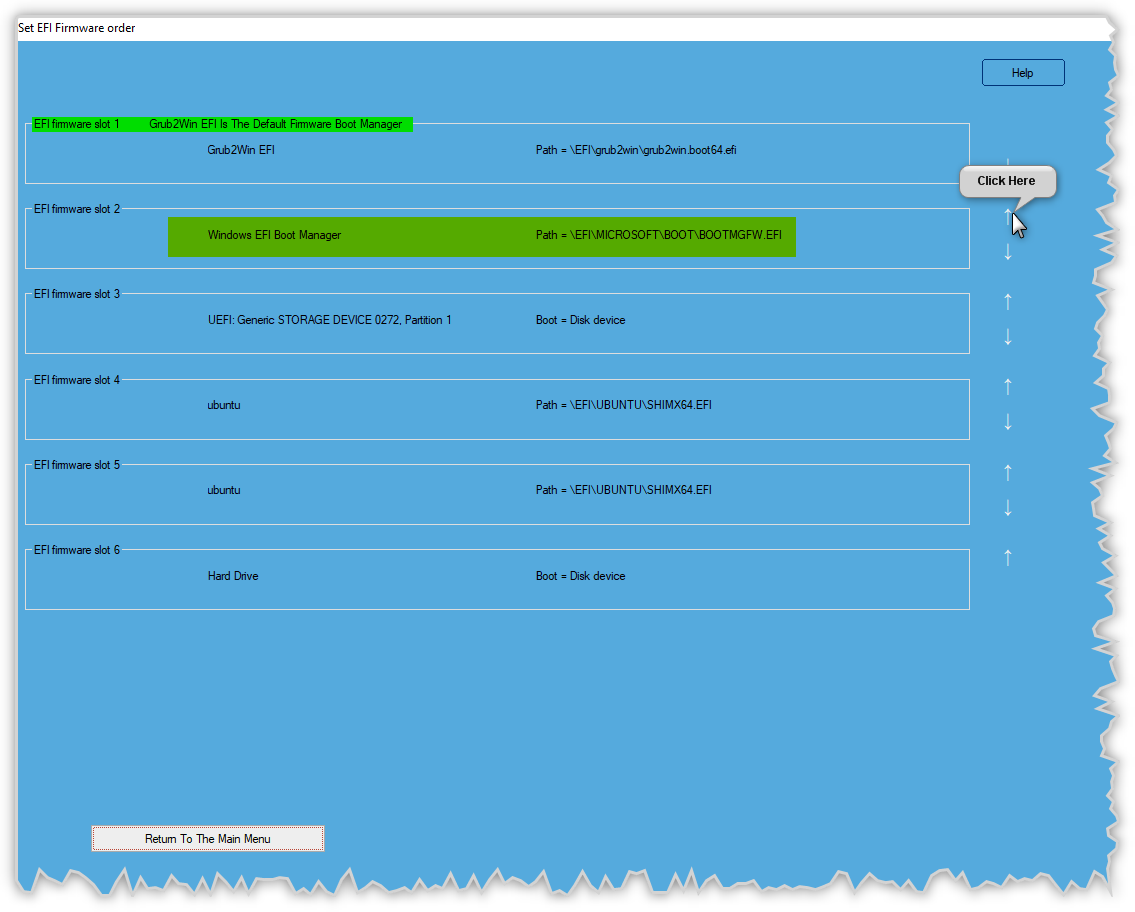Image resolution: width=1135 pixels, height=912 pixels.
Task: Click the SHIMX64.EFI path in slot 5
Action: coord(623,490)
